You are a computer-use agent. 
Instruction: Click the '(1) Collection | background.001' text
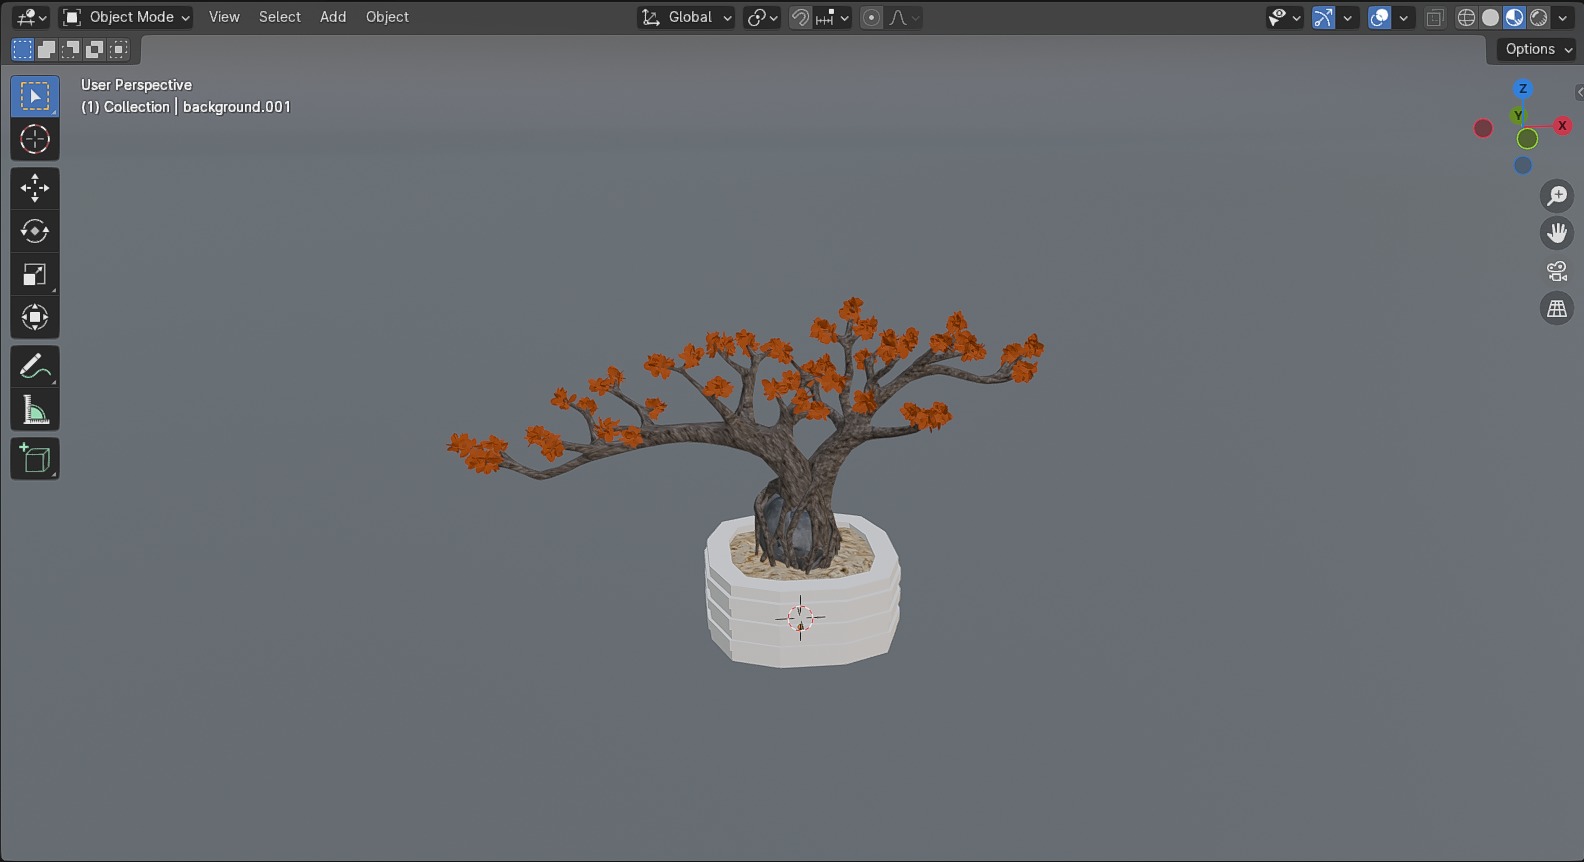coord(186,107)
